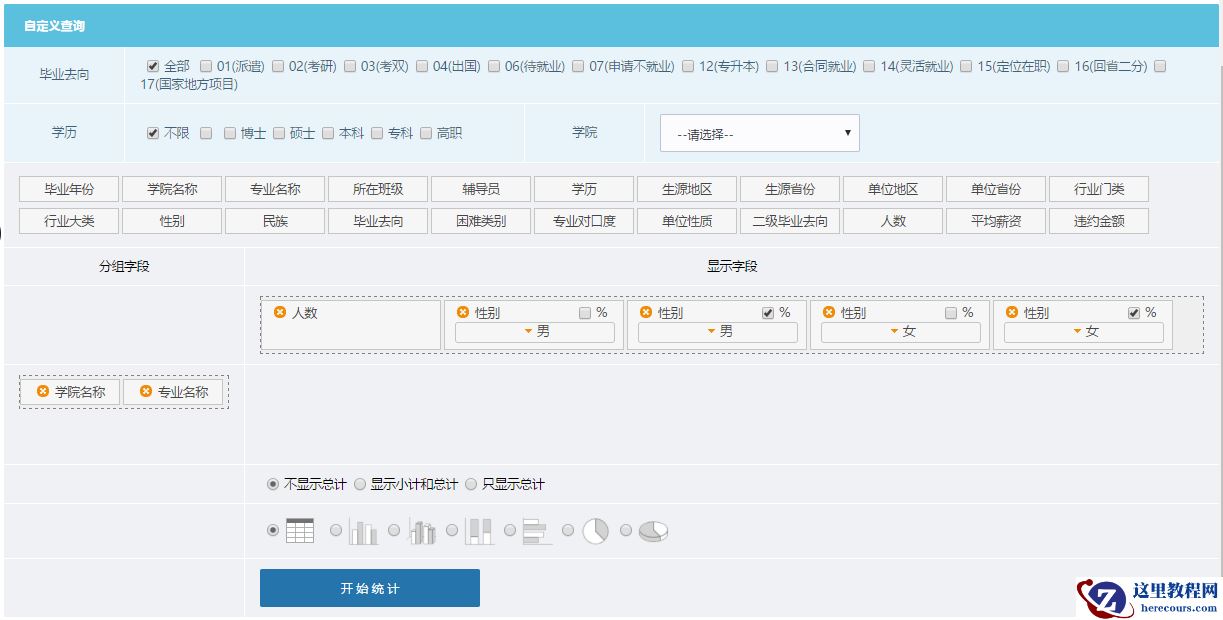Remove 性别 男 field with unchecked % using x

tap(463, 312)
